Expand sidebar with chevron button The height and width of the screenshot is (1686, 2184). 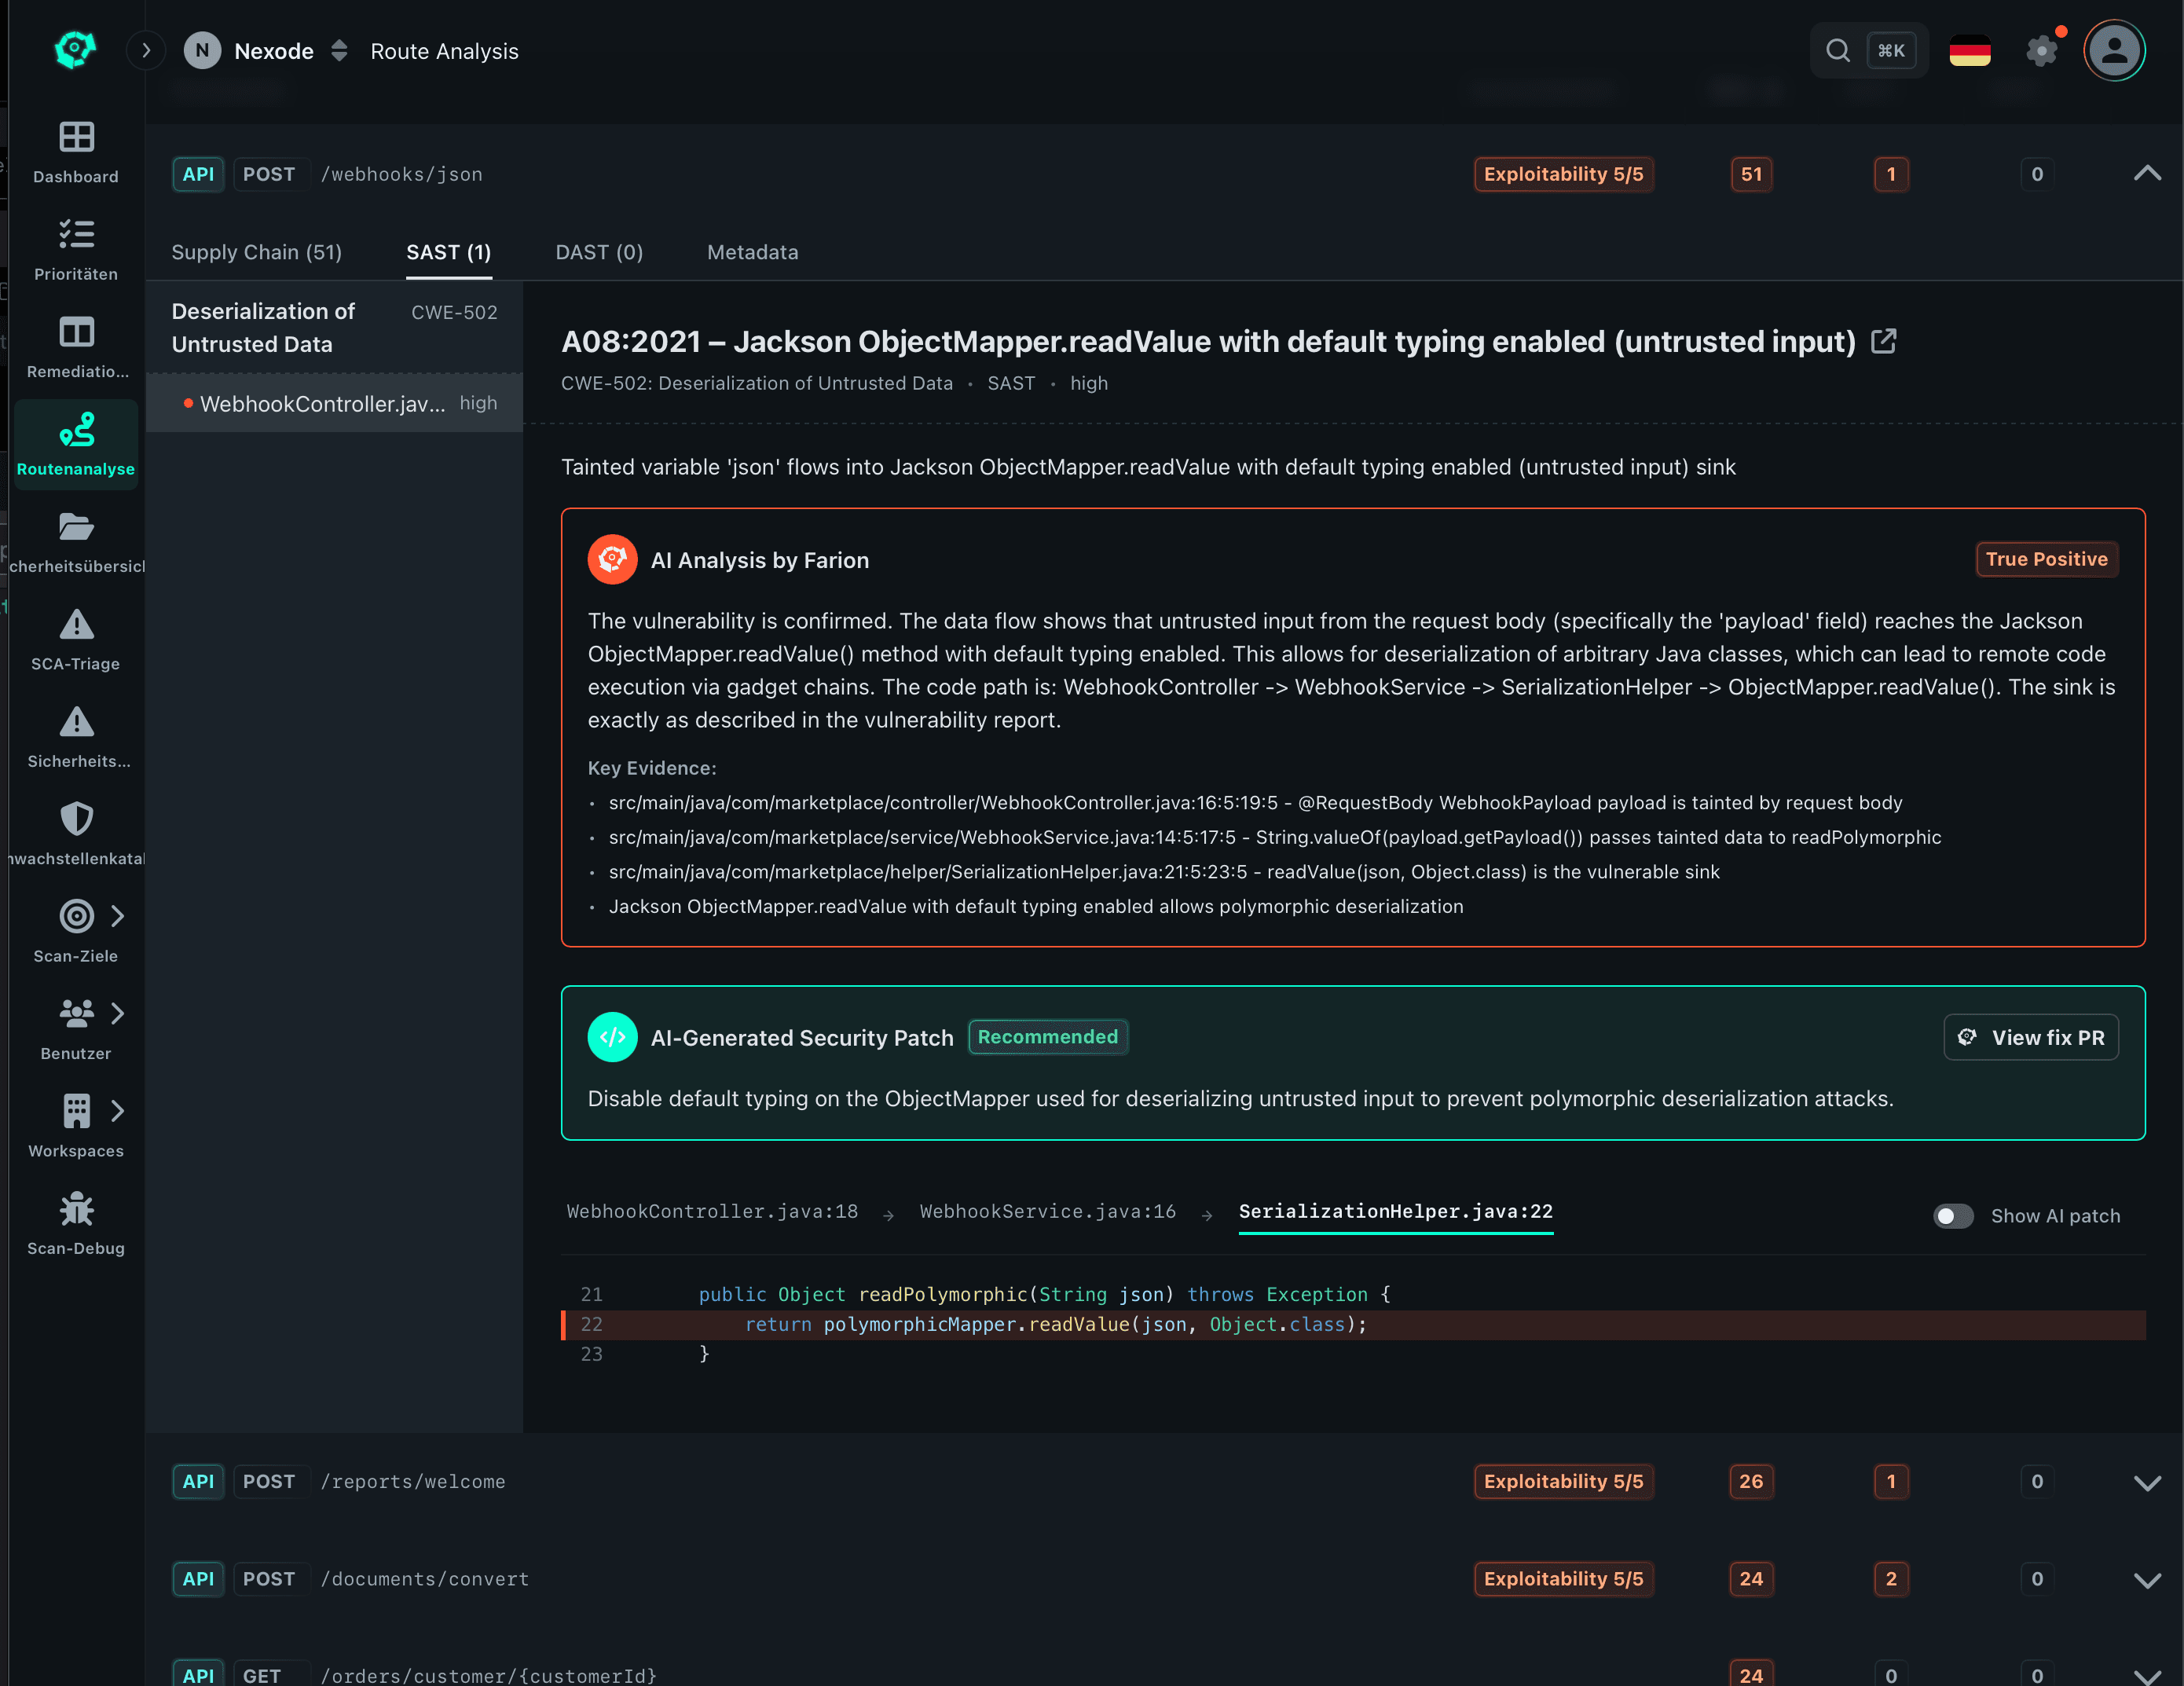(146, 50)
